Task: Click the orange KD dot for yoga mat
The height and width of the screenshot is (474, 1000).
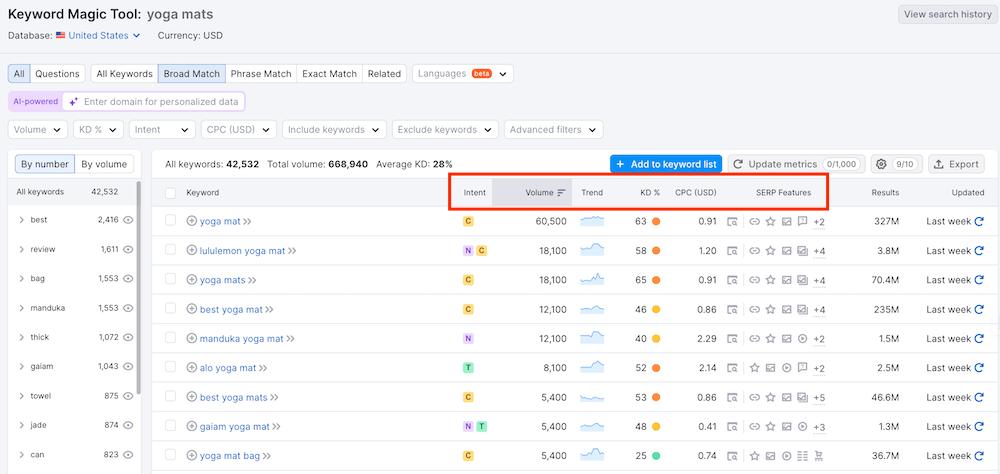Action: point(656,222)
